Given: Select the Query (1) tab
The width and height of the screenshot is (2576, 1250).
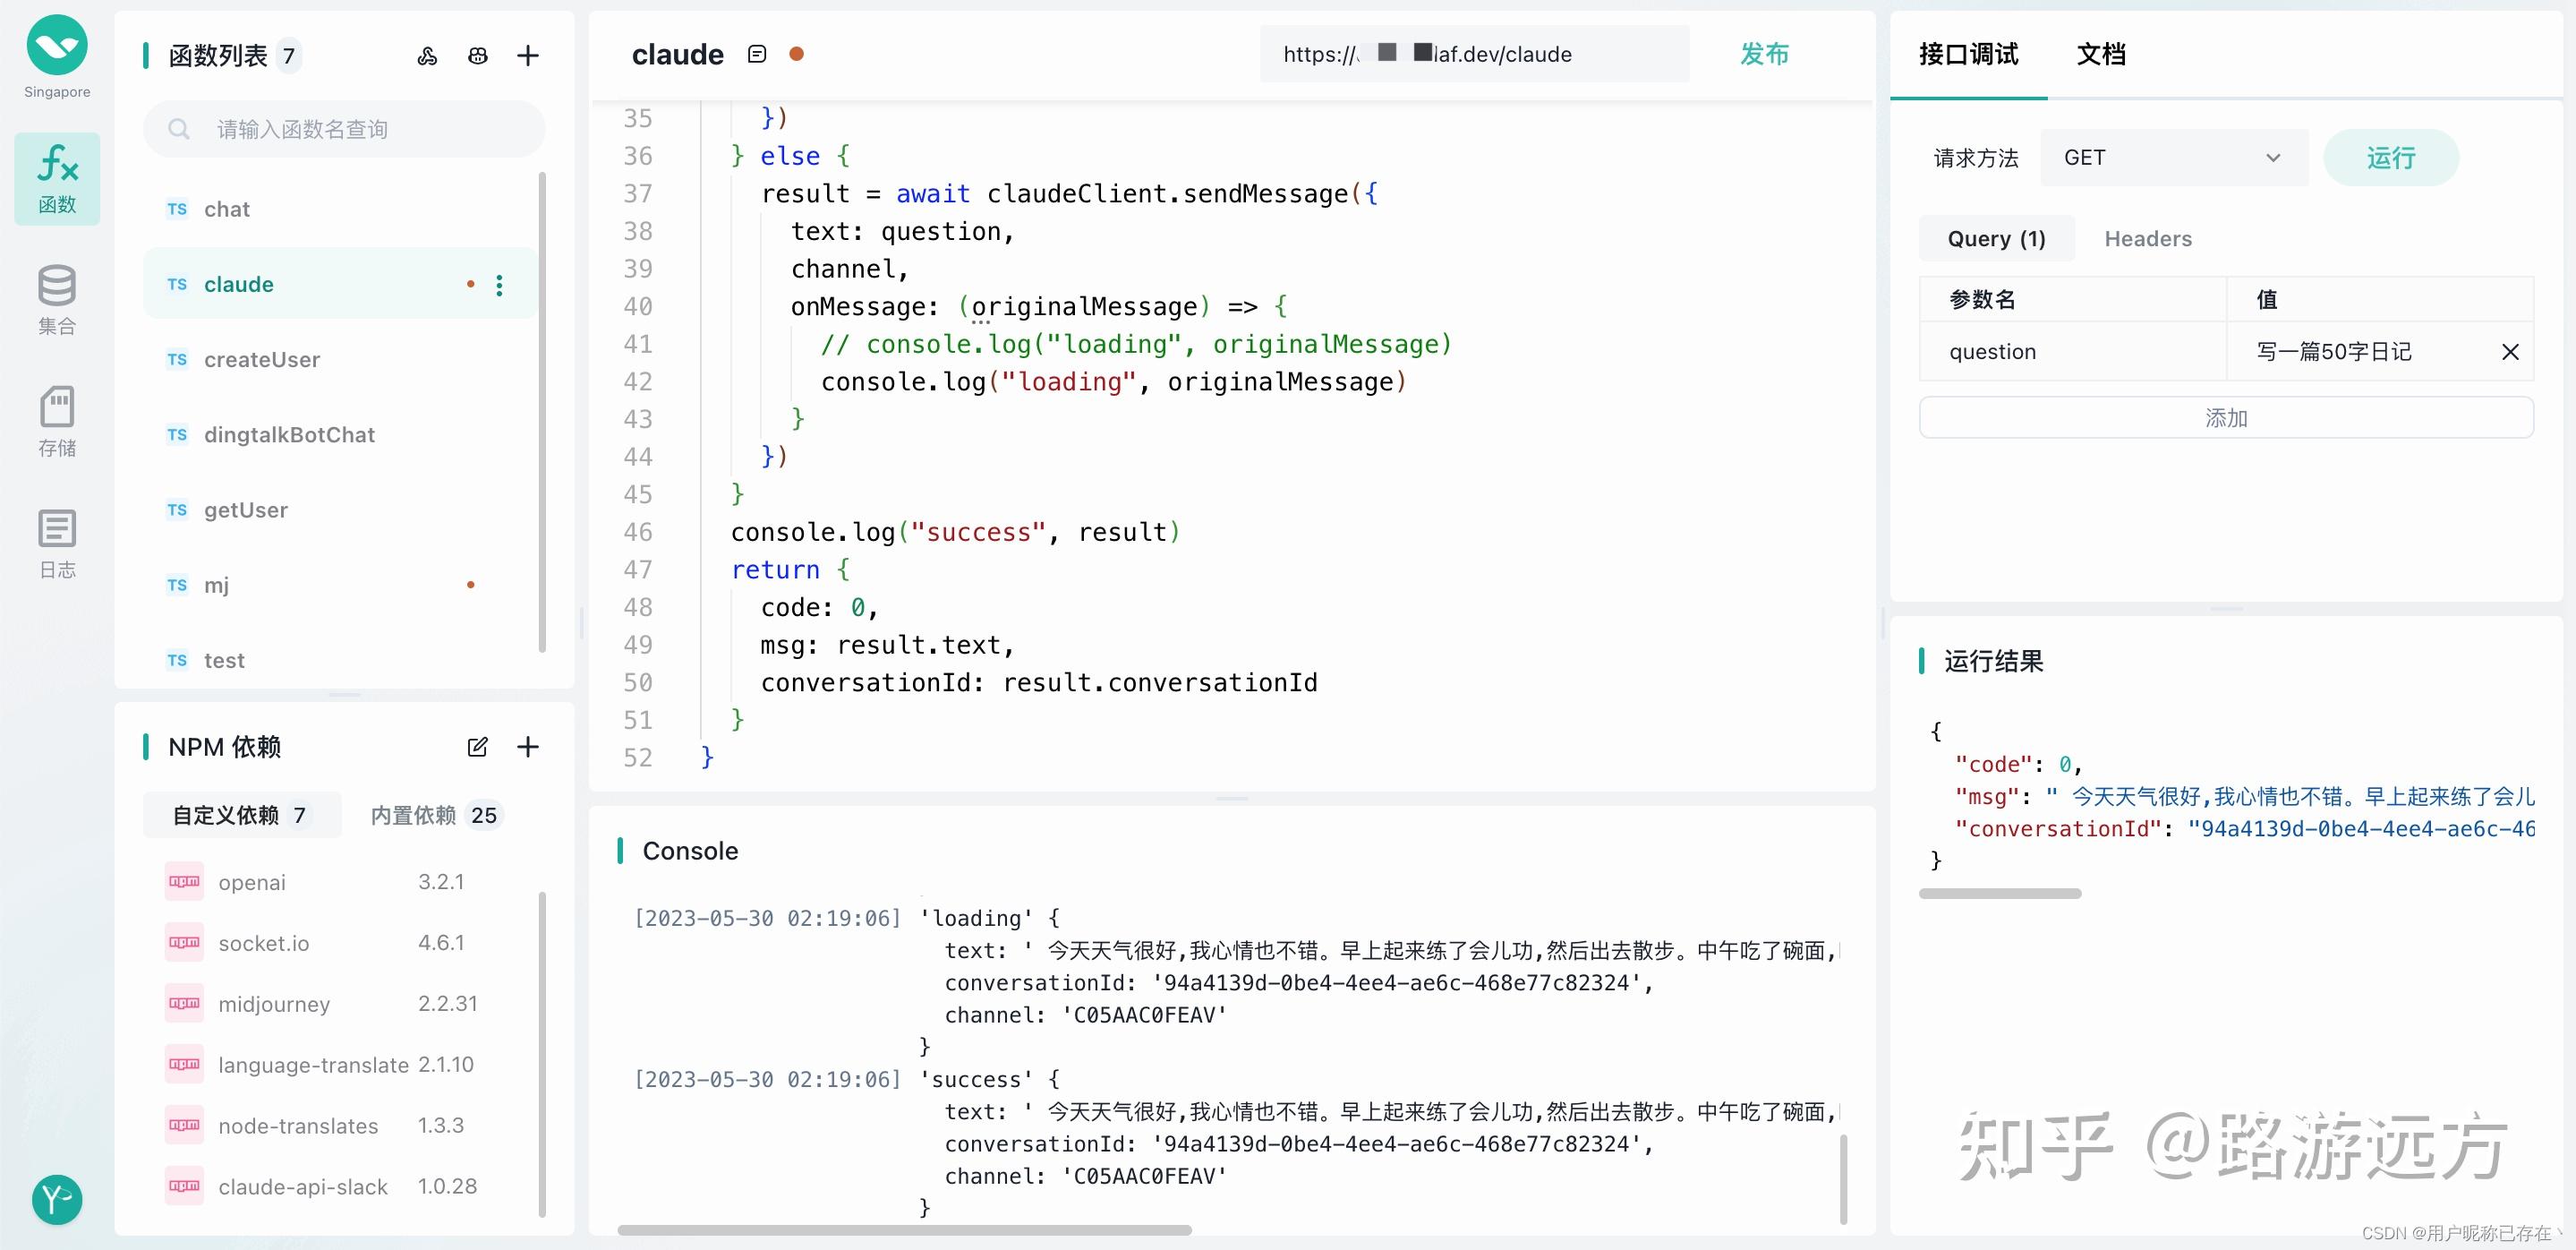Looking at the screenshot, I should (1995, 238).
